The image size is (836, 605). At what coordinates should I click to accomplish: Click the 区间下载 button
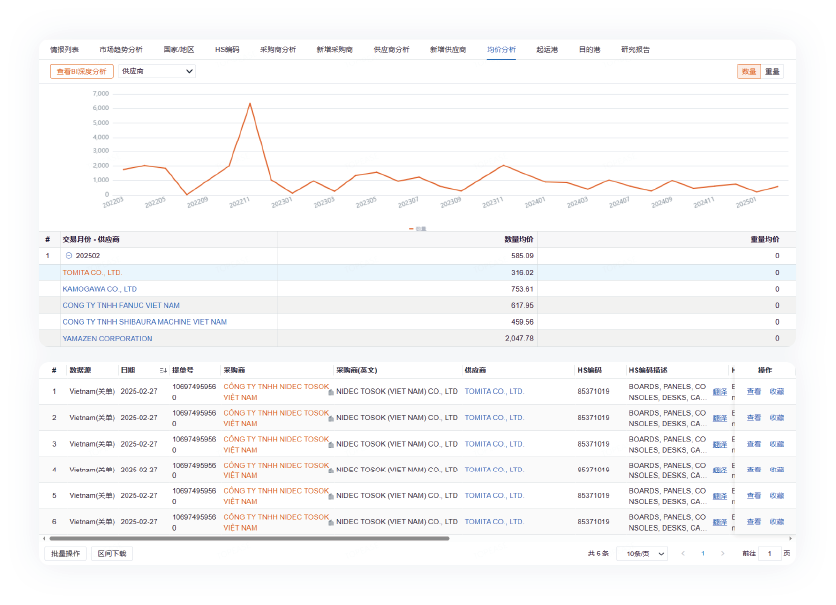click(111, 553)
